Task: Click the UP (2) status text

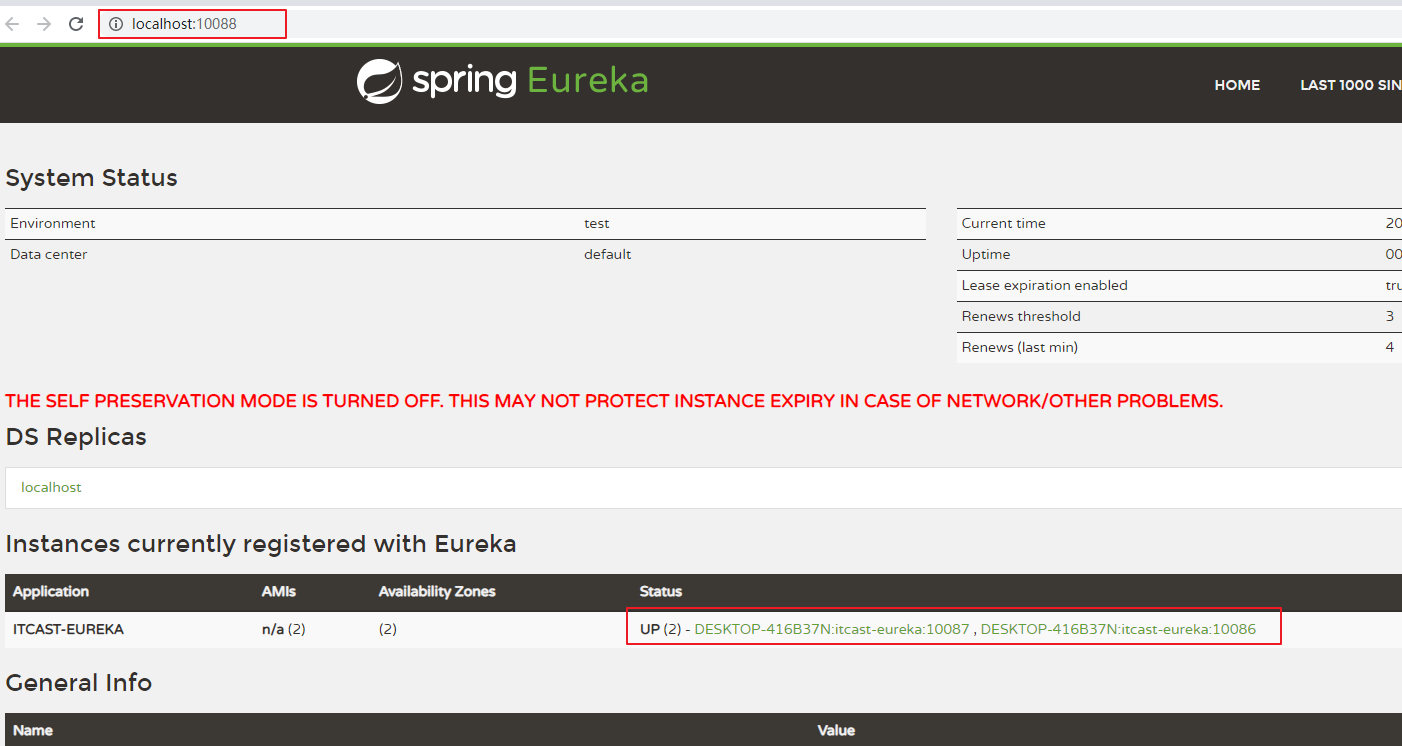Action: pos(660,629)
